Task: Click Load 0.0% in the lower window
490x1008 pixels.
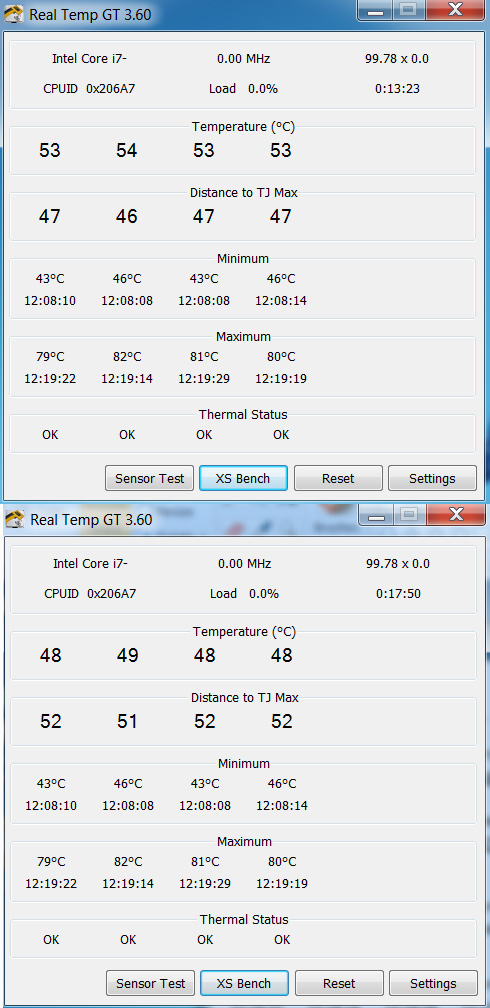Action: click(244, 594)
